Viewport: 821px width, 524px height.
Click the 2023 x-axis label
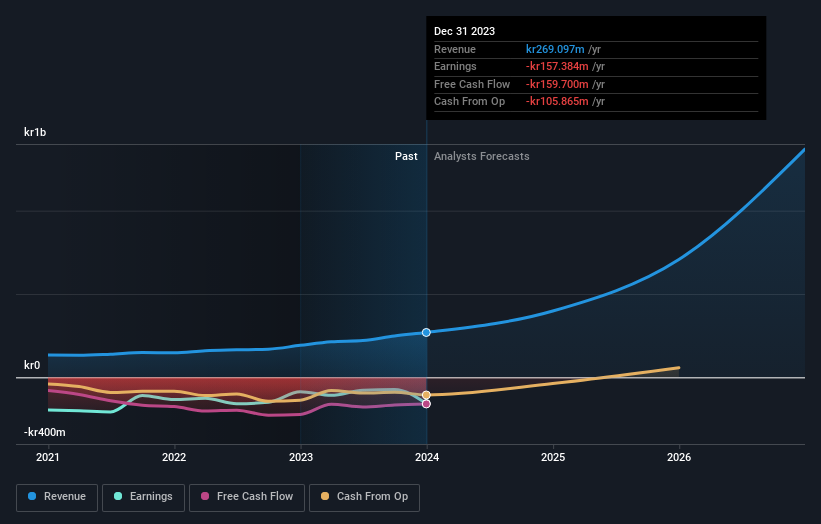coord(301,457)
